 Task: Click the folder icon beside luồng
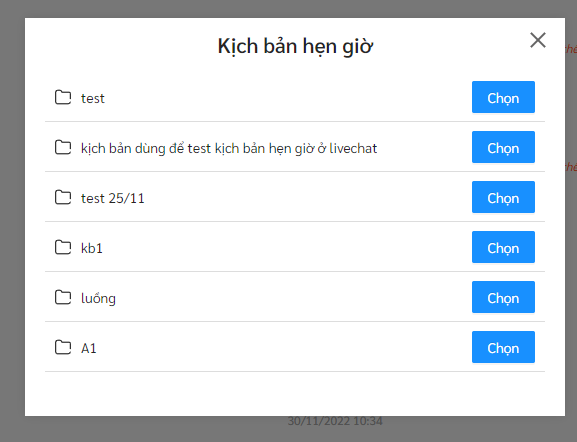tap(63, 298)
